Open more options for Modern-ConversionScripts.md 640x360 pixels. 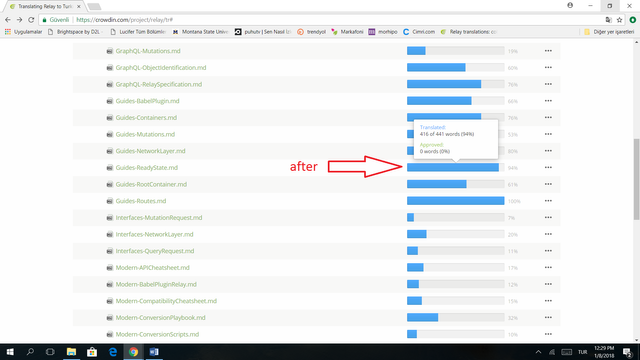(548, 334)
